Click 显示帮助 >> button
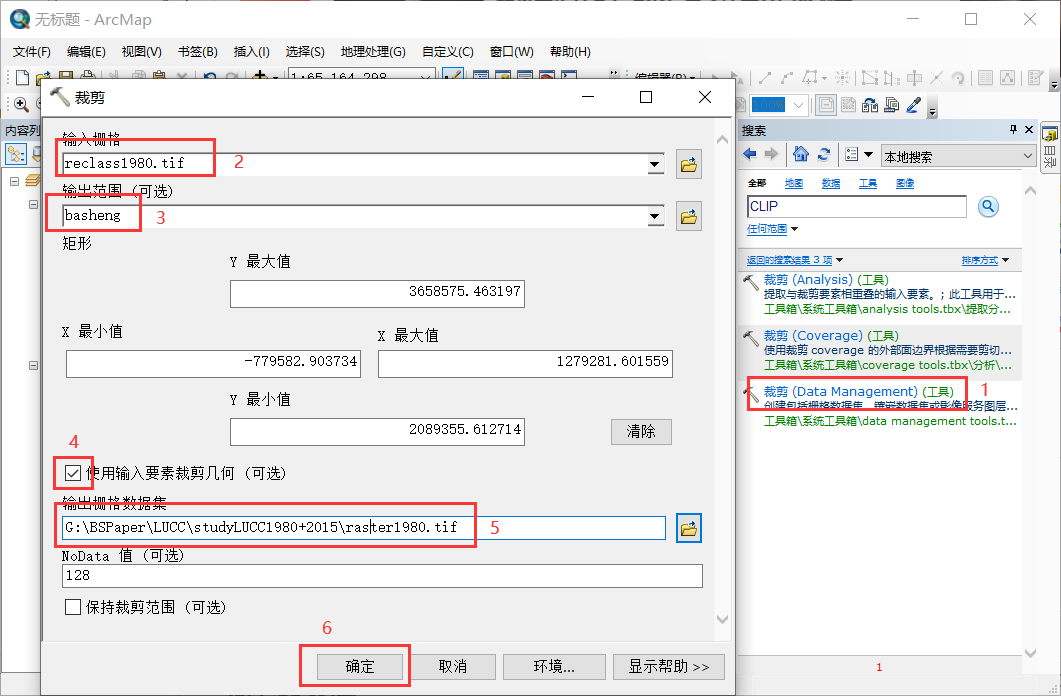The height and width of the screenshot is (696, 1061). 669,667
